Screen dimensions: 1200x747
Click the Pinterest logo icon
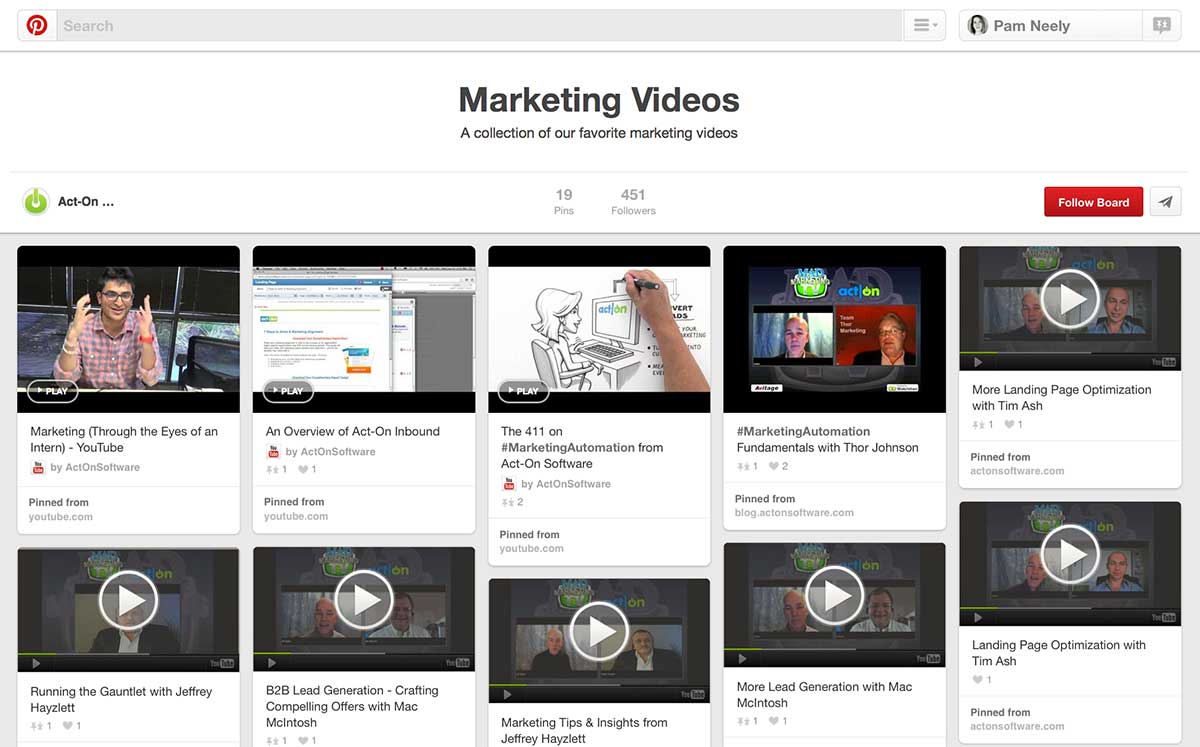[37, 26]
